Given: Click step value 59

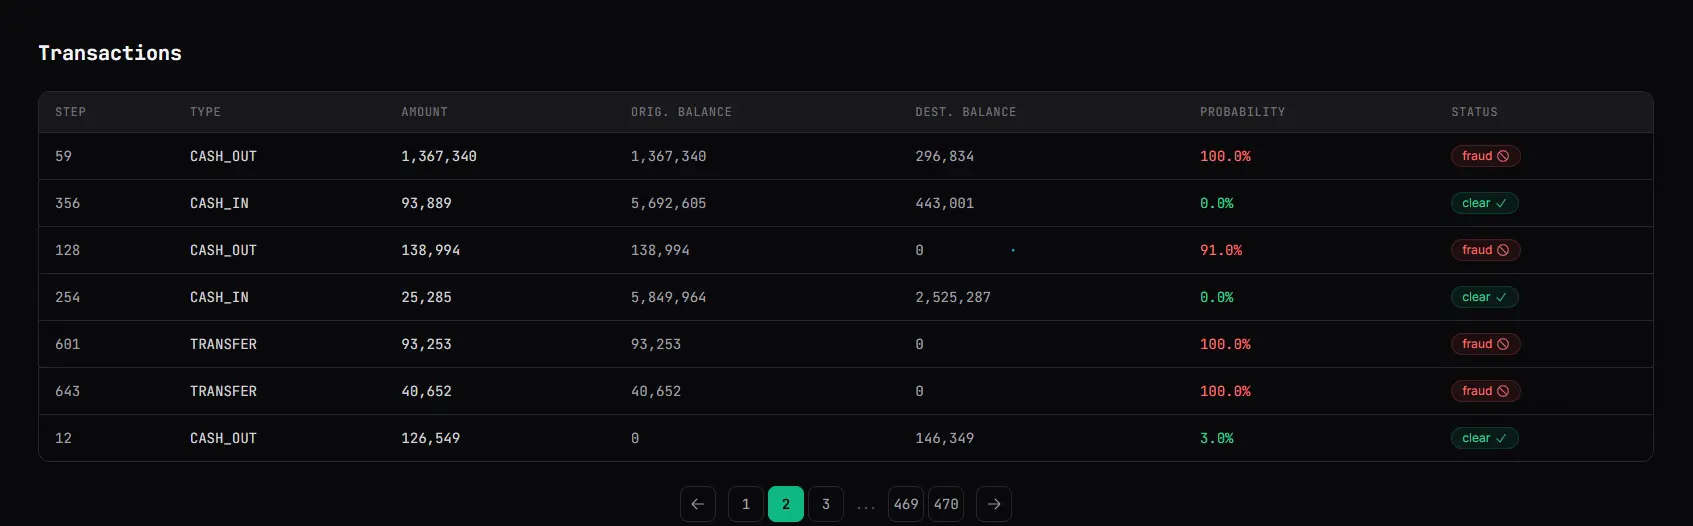Looking at the screenshot, I should pyautogui.click(x=63, y=156).
